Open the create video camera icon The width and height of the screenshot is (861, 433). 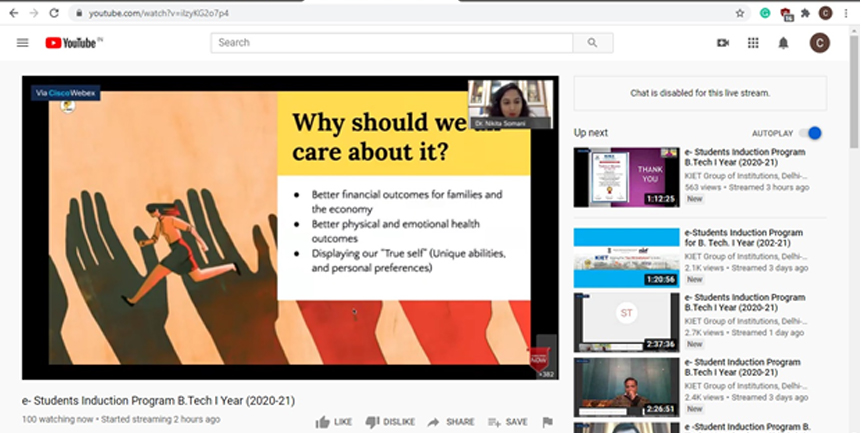(723, 43)
